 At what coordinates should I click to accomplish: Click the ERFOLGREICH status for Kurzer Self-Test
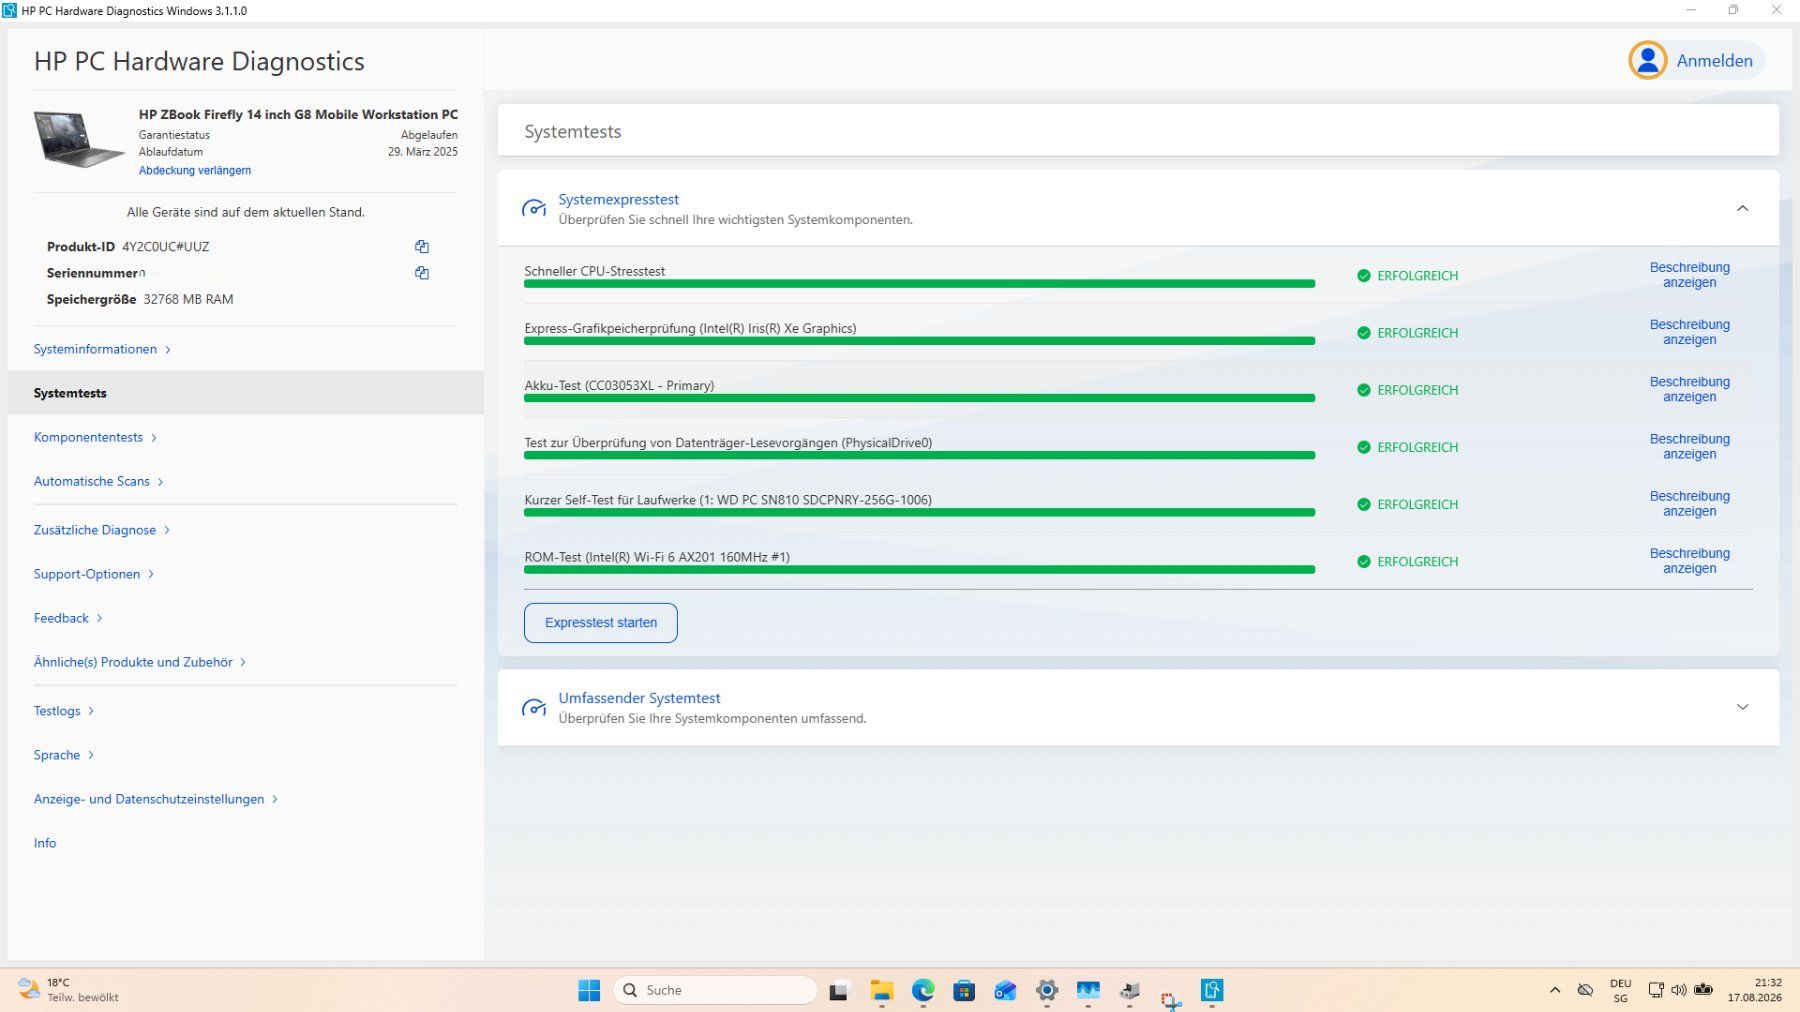[x=1417, y=504]
